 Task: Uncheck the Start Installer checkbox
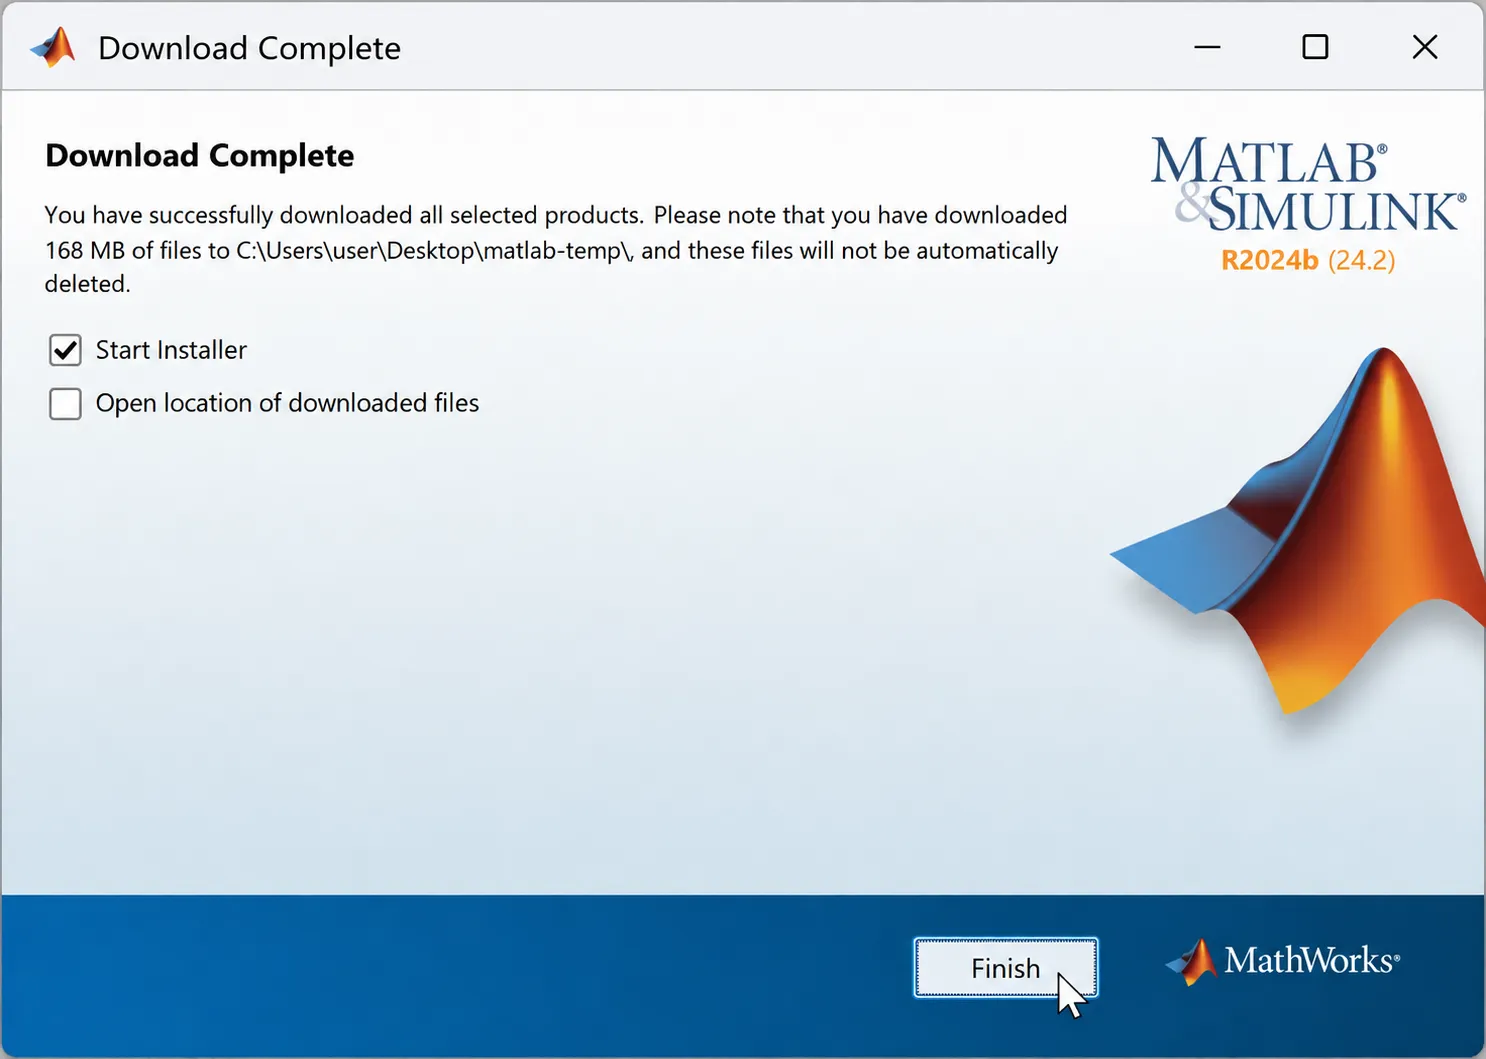point(65,350)
